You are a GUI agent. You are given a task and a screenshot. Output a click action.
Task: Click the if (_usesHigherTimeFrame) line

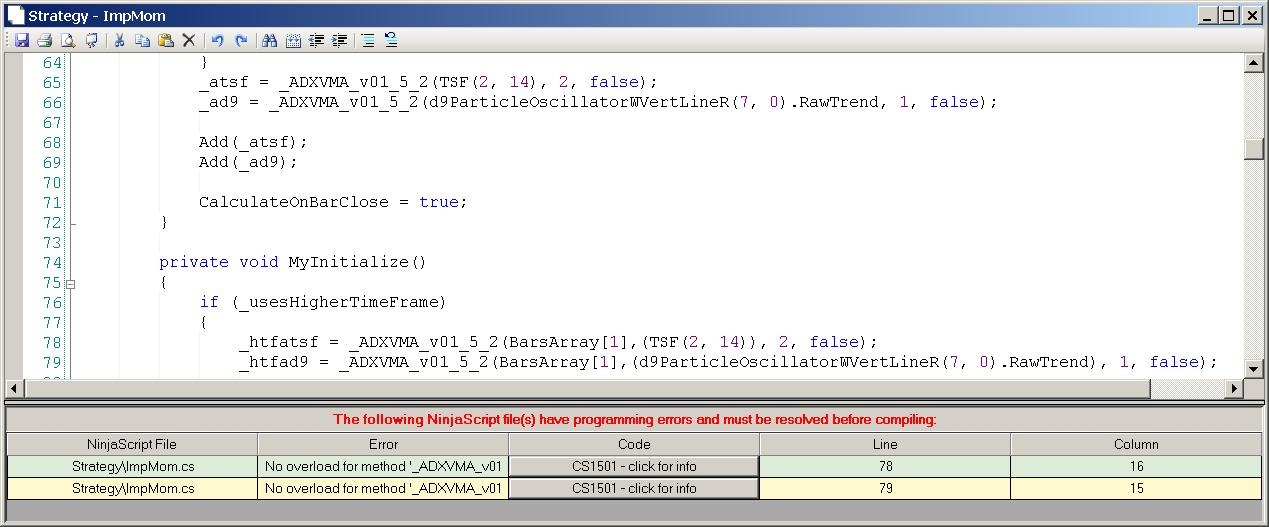point(322,302)
